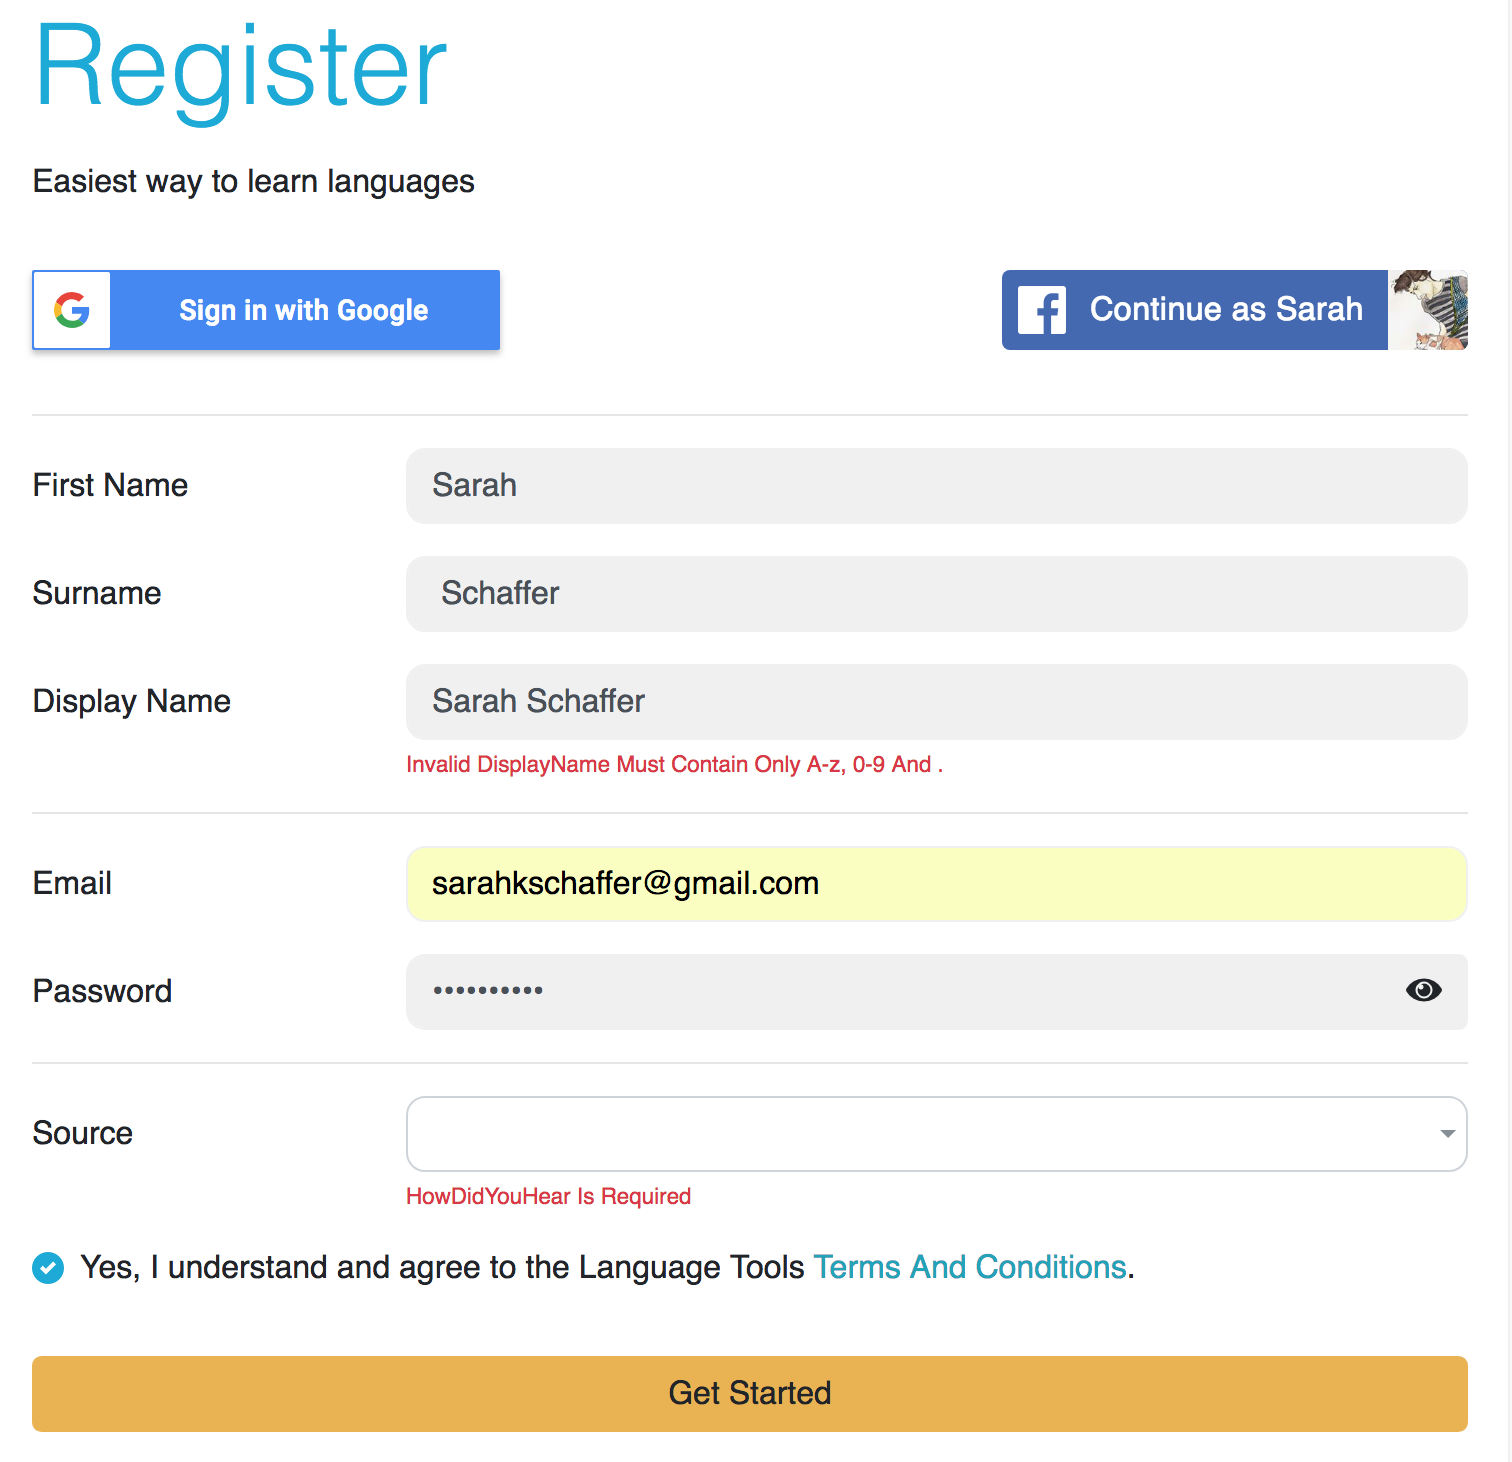Toggle password visibility eye icon
This screenshot has height=1462, width=1512.
click(1423, 990)
